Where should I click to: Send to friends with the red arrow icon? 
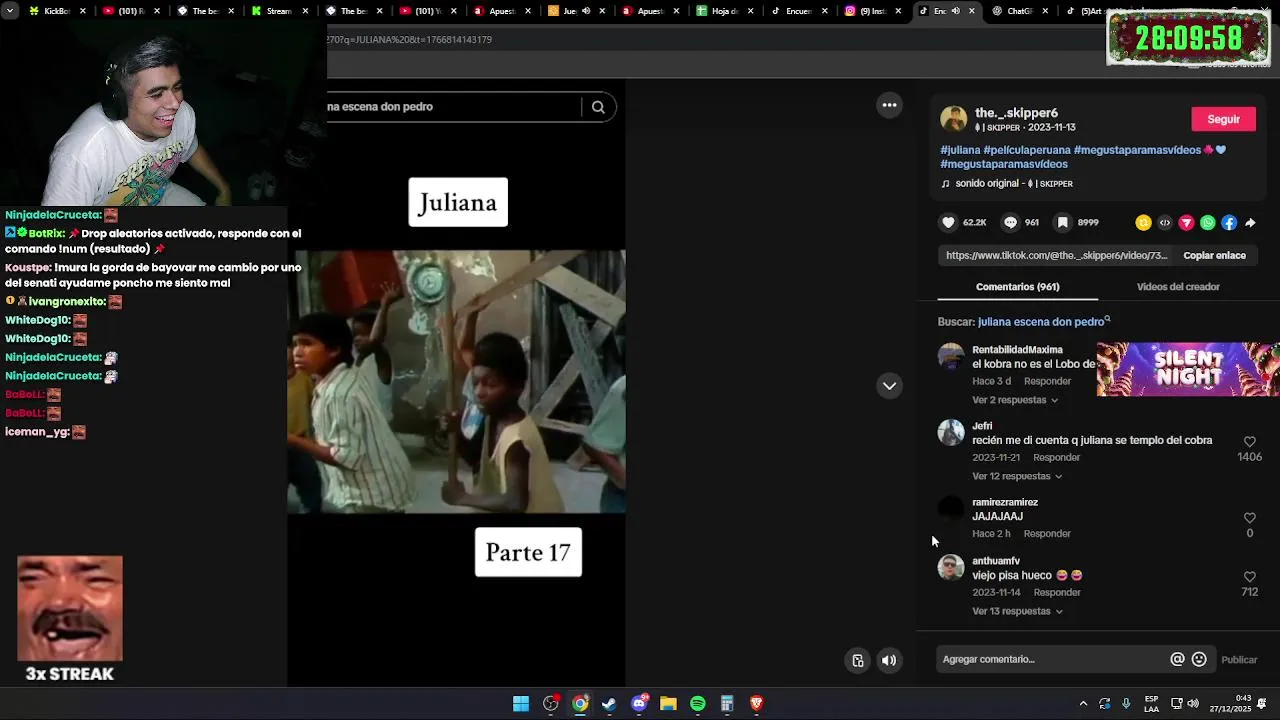(1187, 223)
